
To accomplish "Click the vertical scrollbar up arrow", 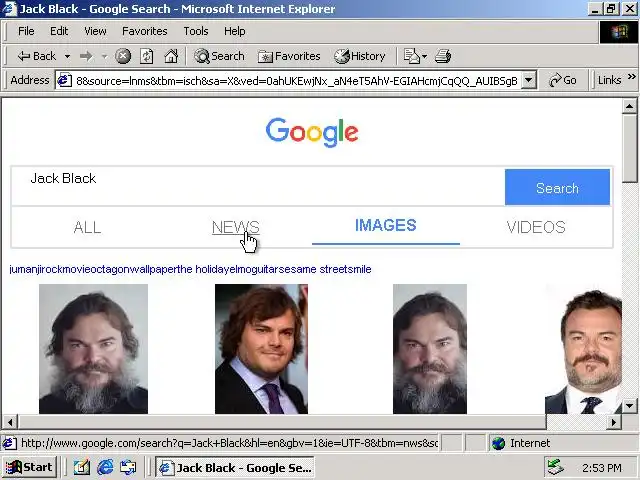I will coord(629,107).
